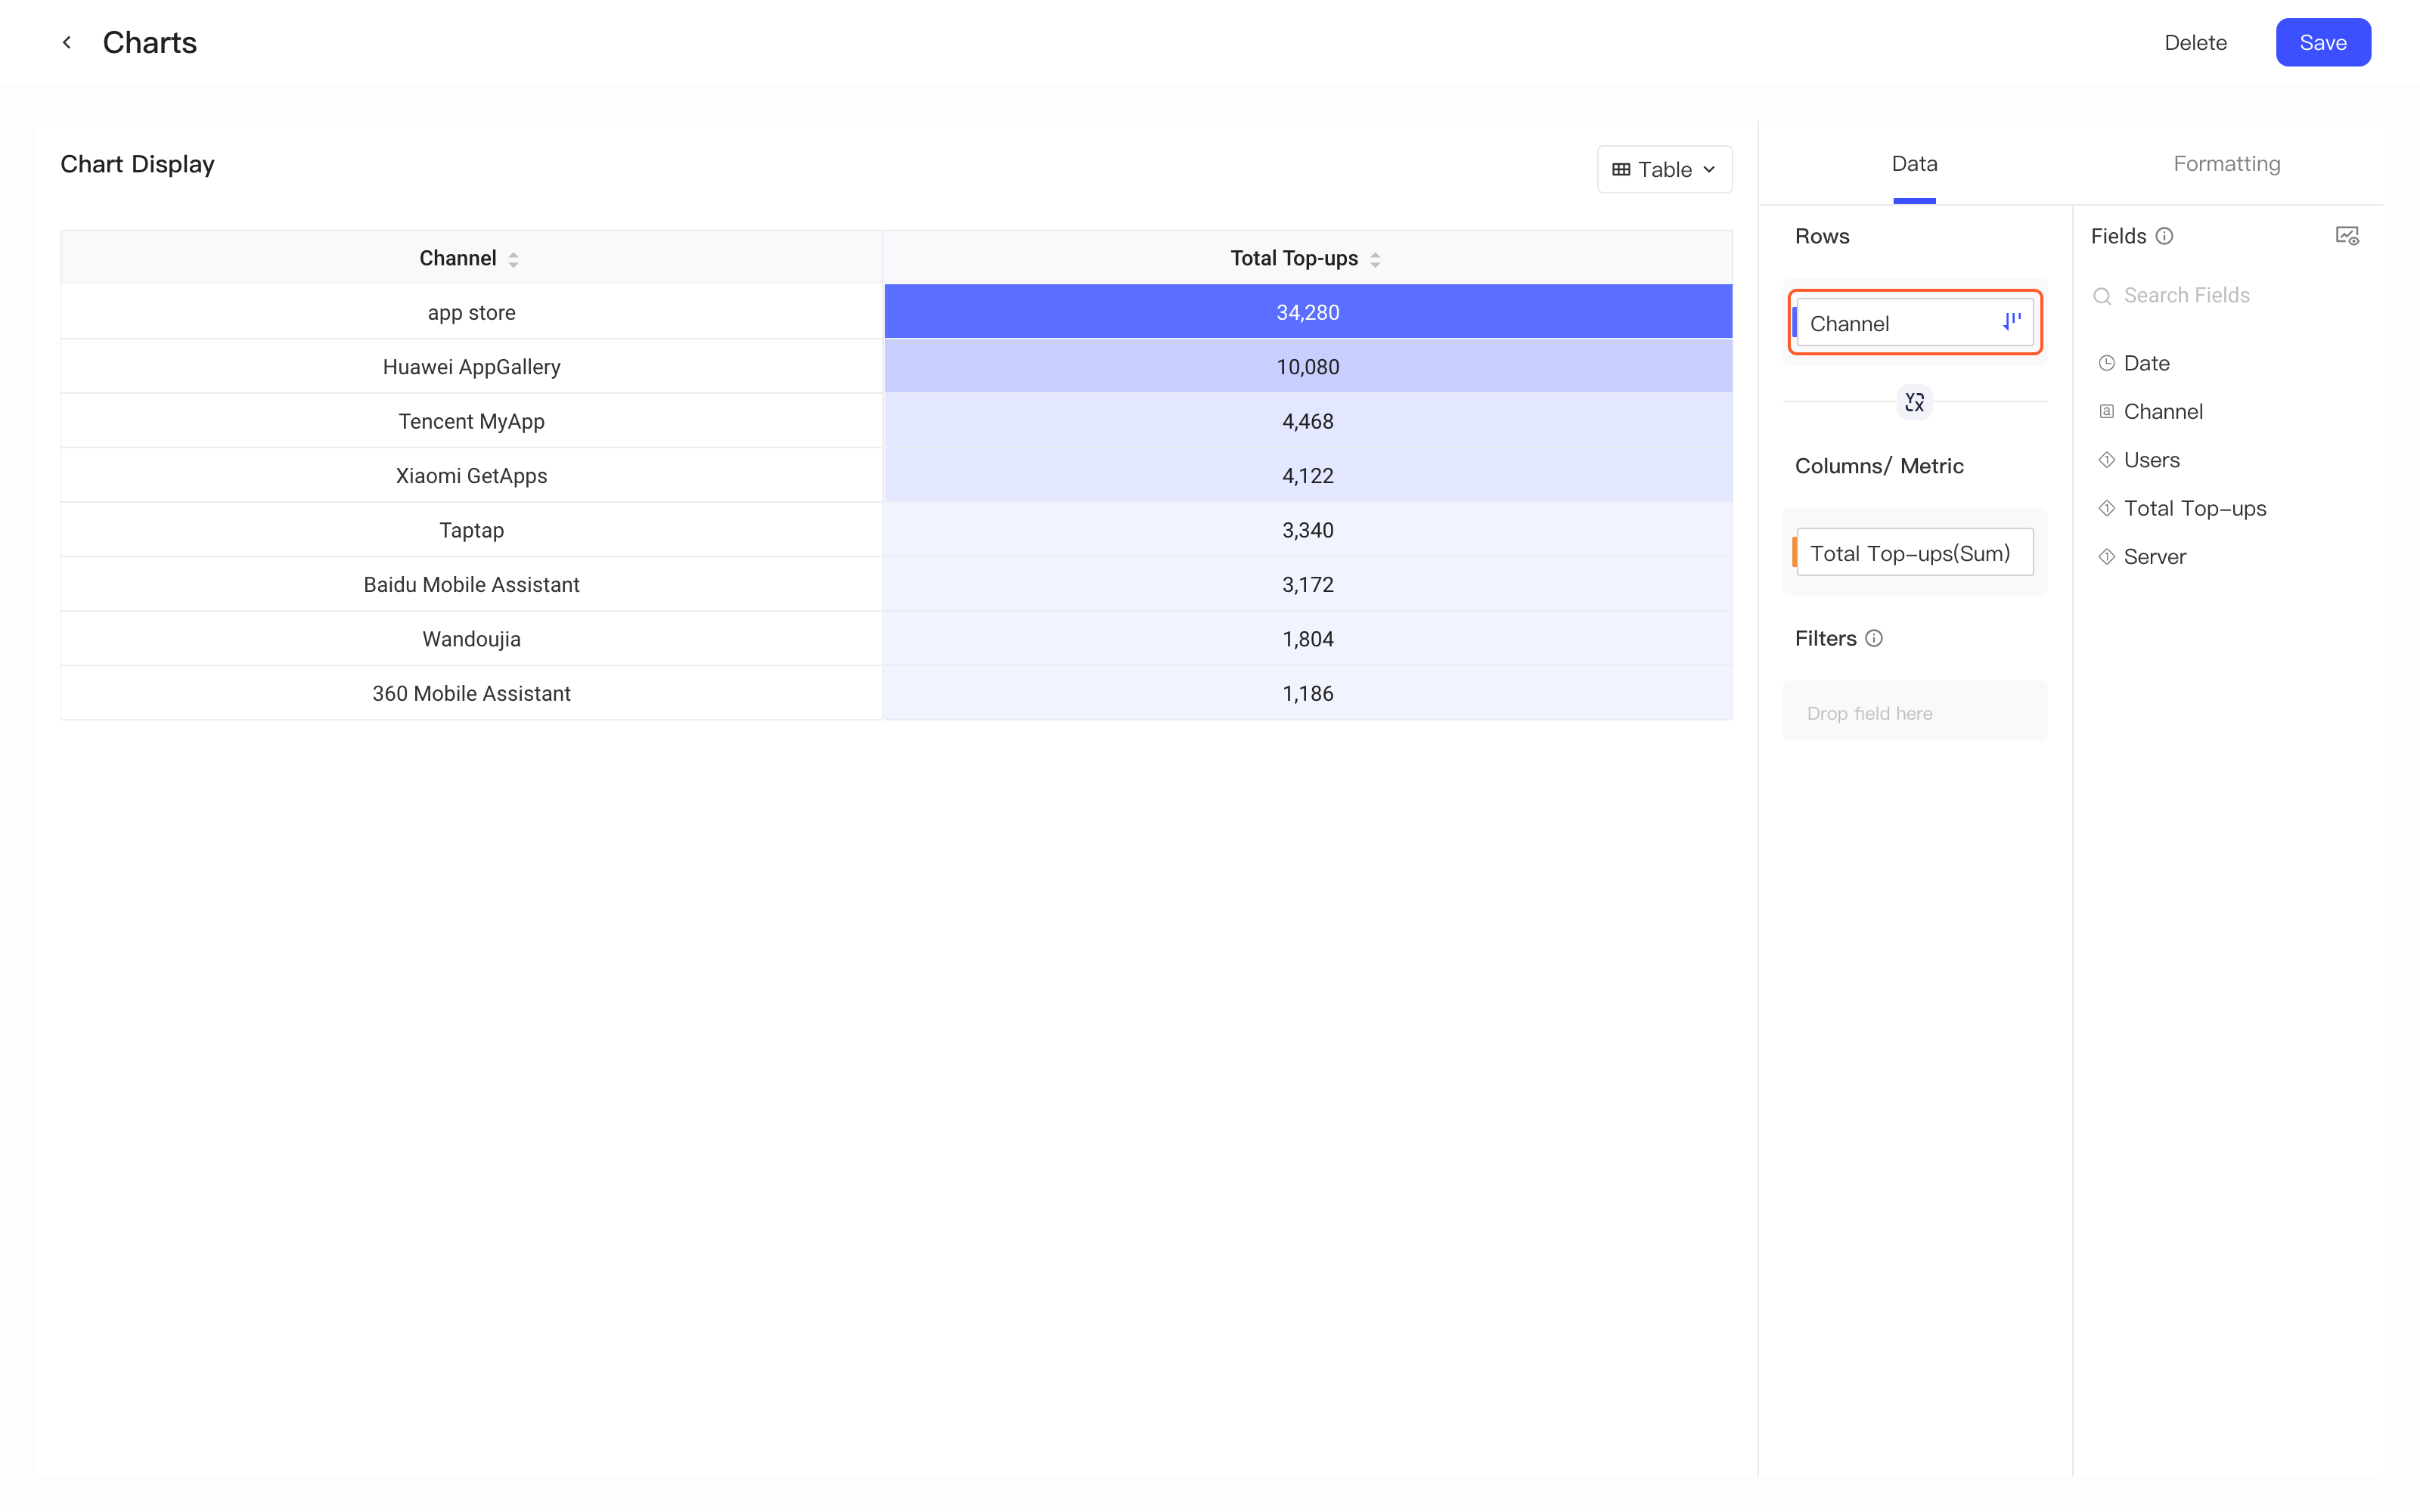
Task: Click the Filters drop field area
Action: pos(1914,711)
